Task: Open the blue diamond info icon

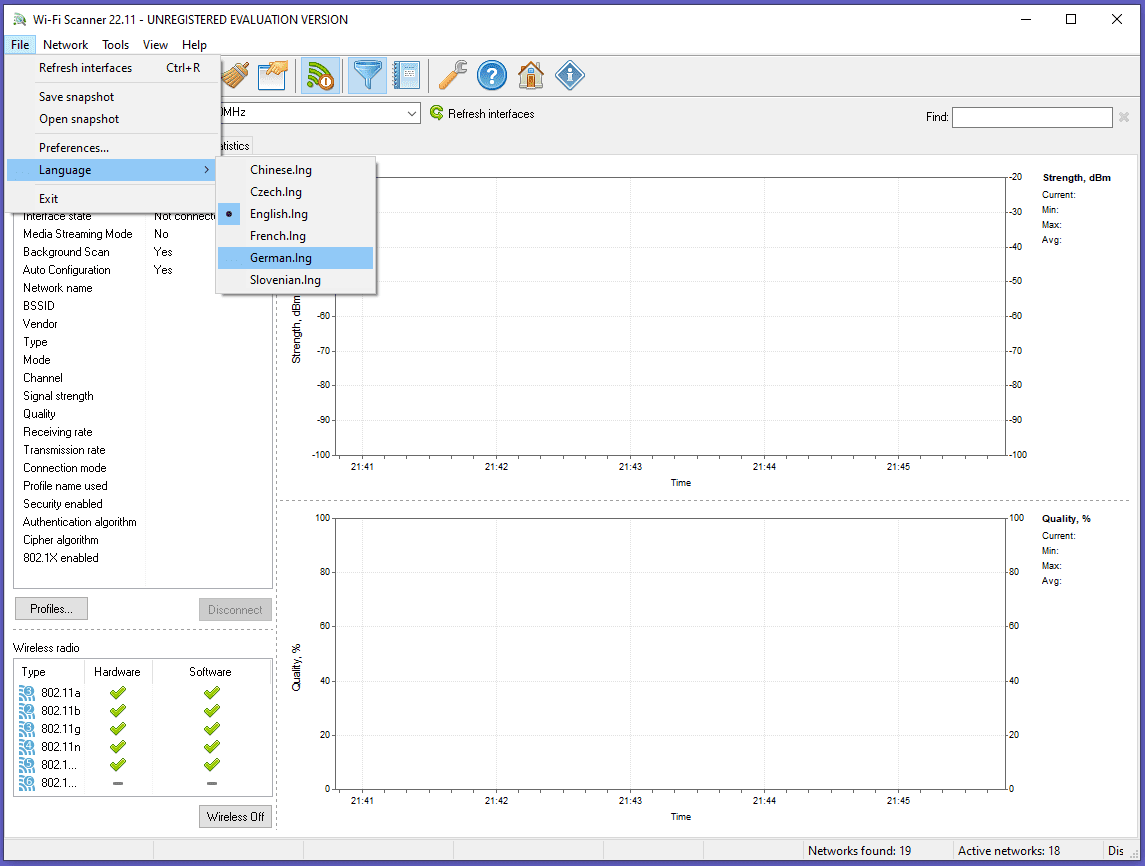Action: 570,75
